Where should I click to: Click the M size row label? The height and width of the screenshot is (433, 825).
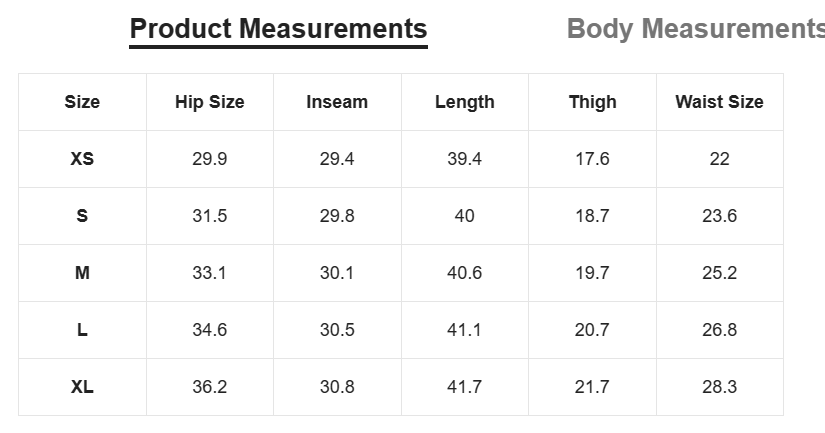point(82,273)
